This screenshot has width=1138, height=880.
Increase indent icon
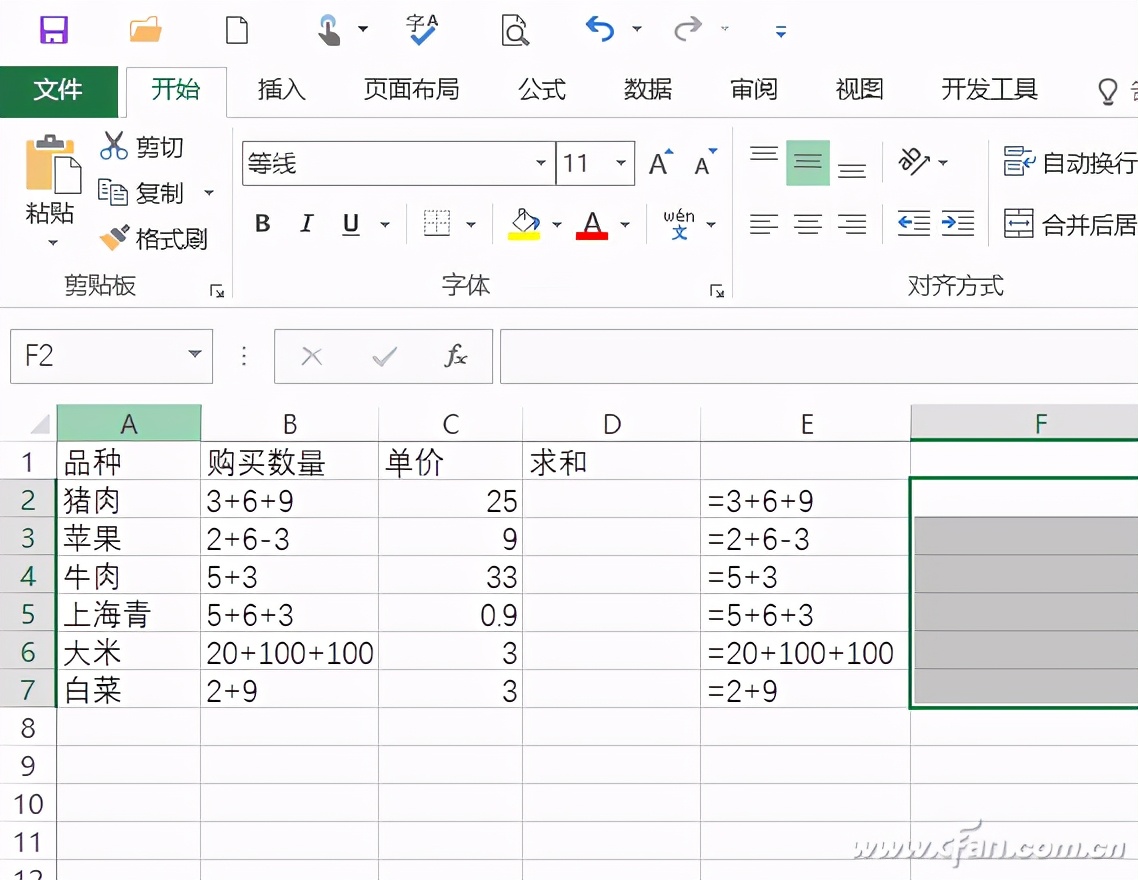click(958, 223)
